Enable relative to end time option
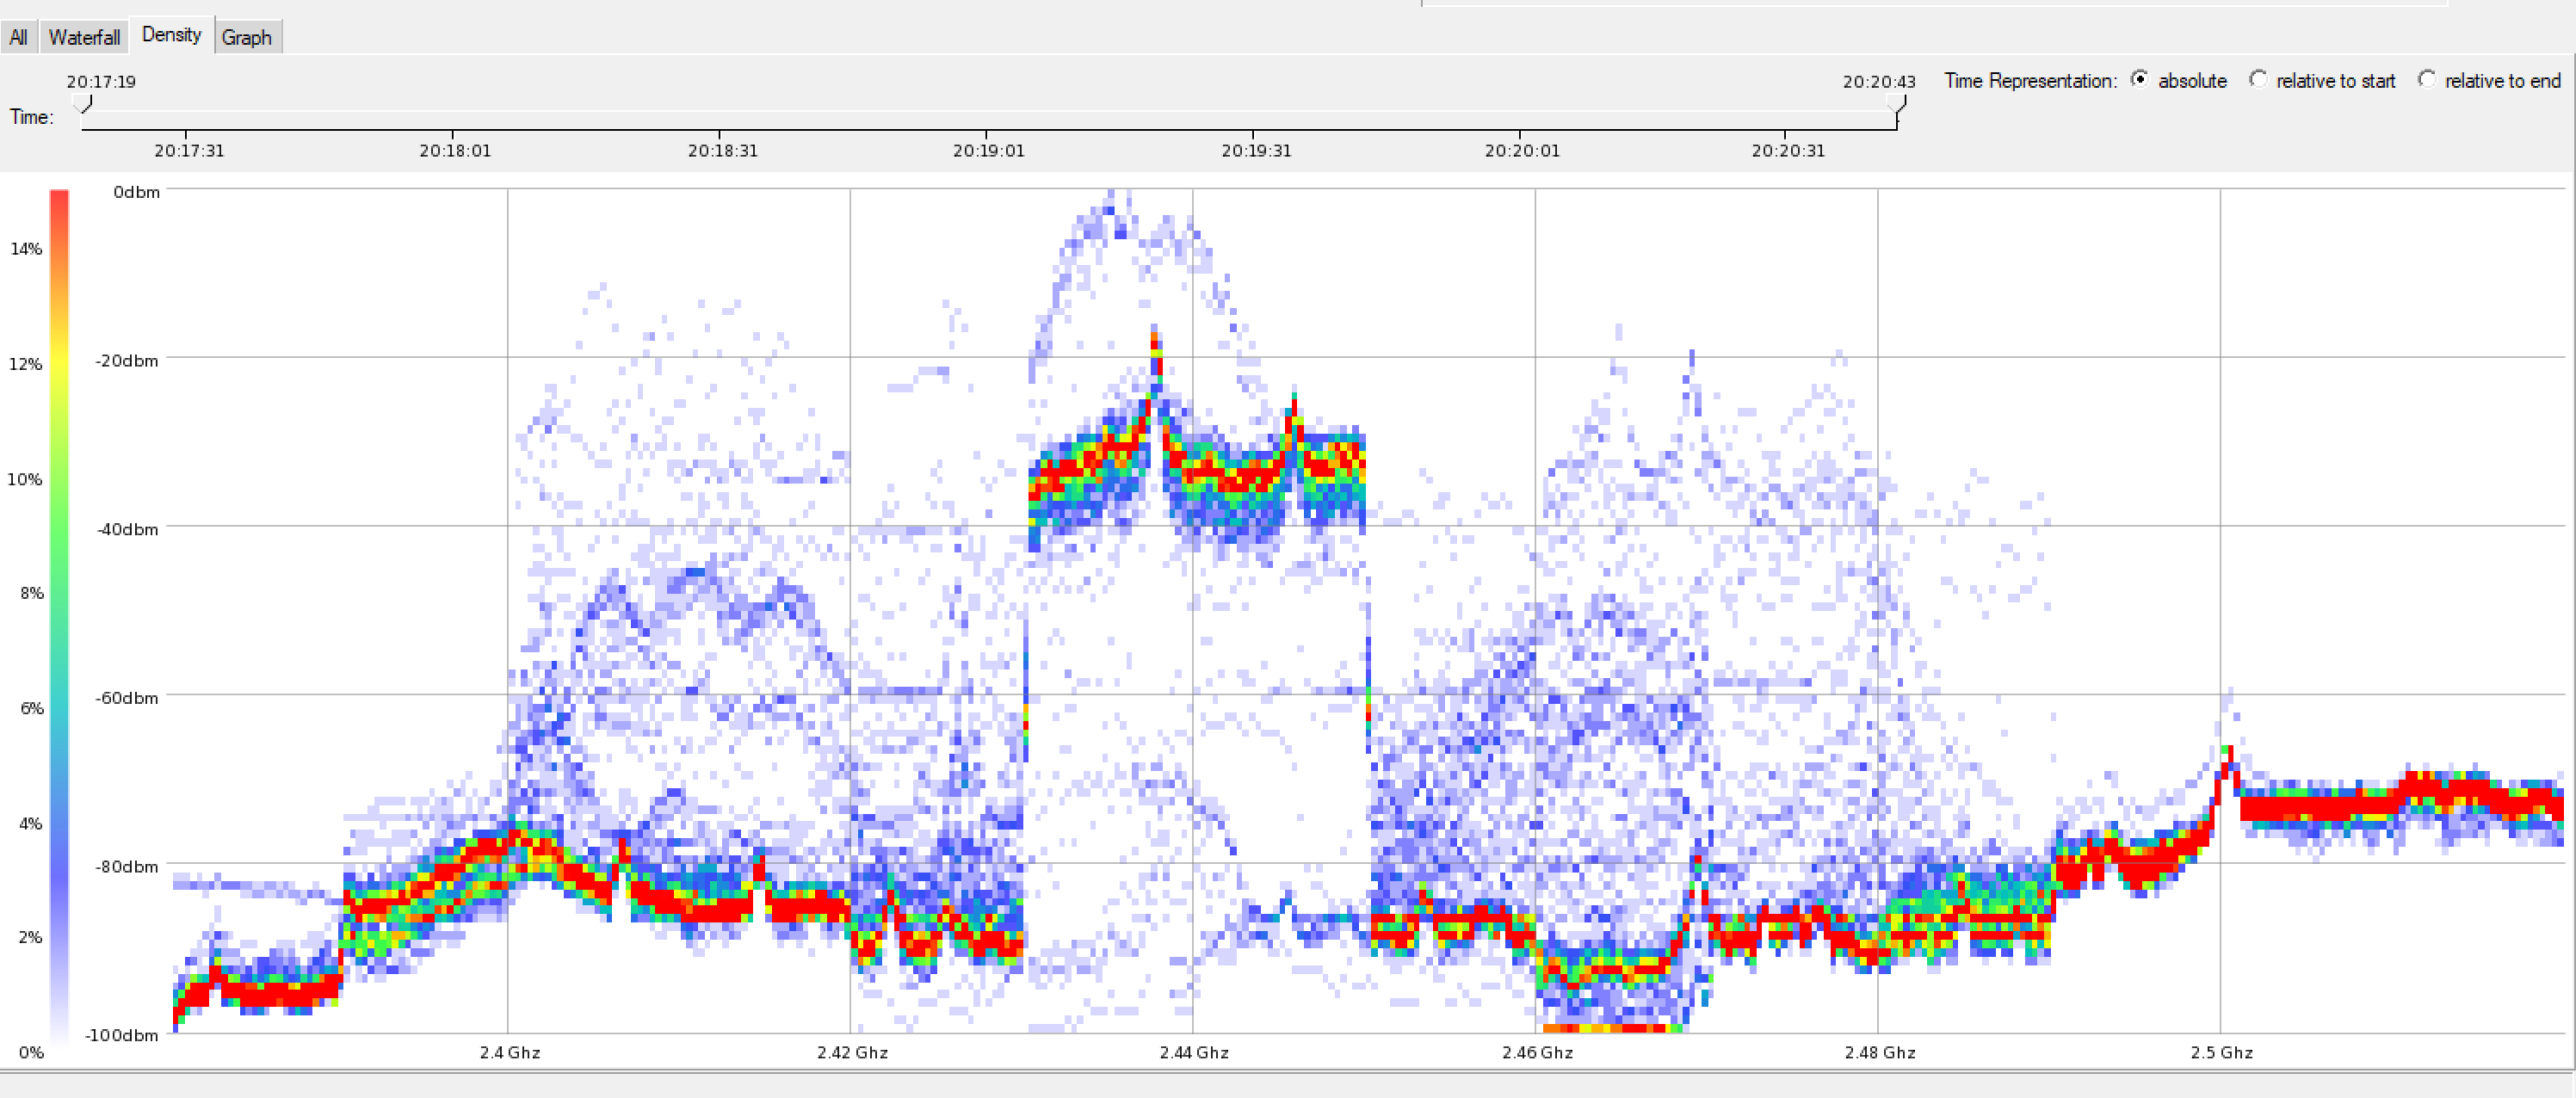Screen dimensions: 2576x1098 [2427, 79]
